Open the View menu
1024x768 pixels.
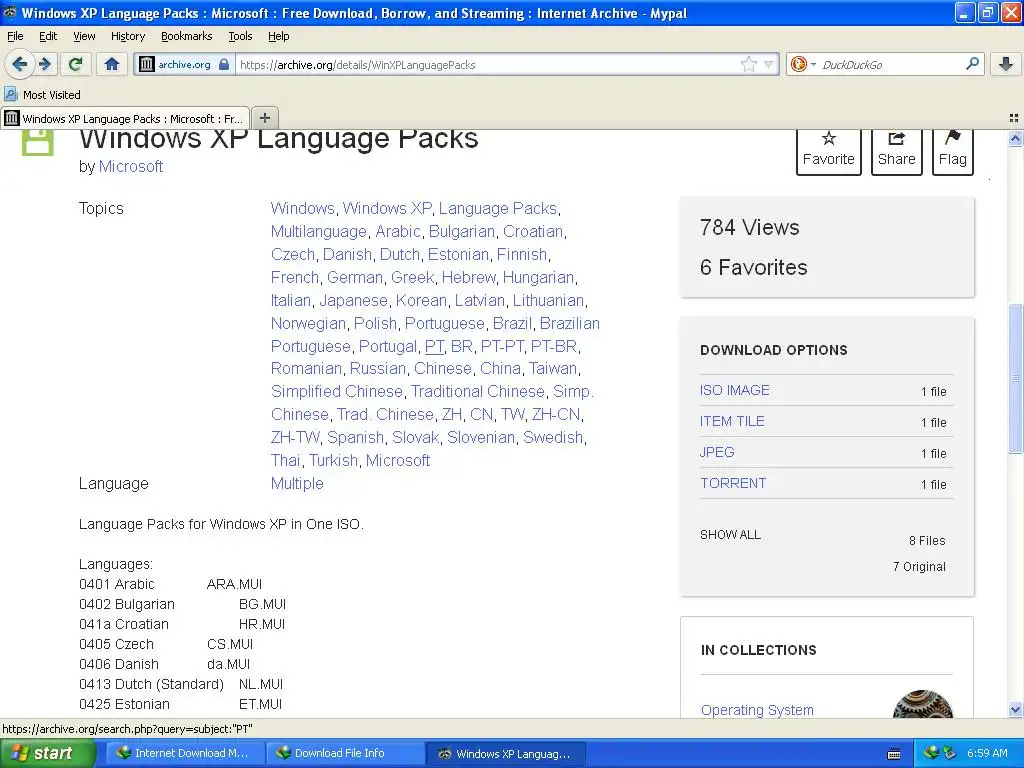[x=84, y=36]
